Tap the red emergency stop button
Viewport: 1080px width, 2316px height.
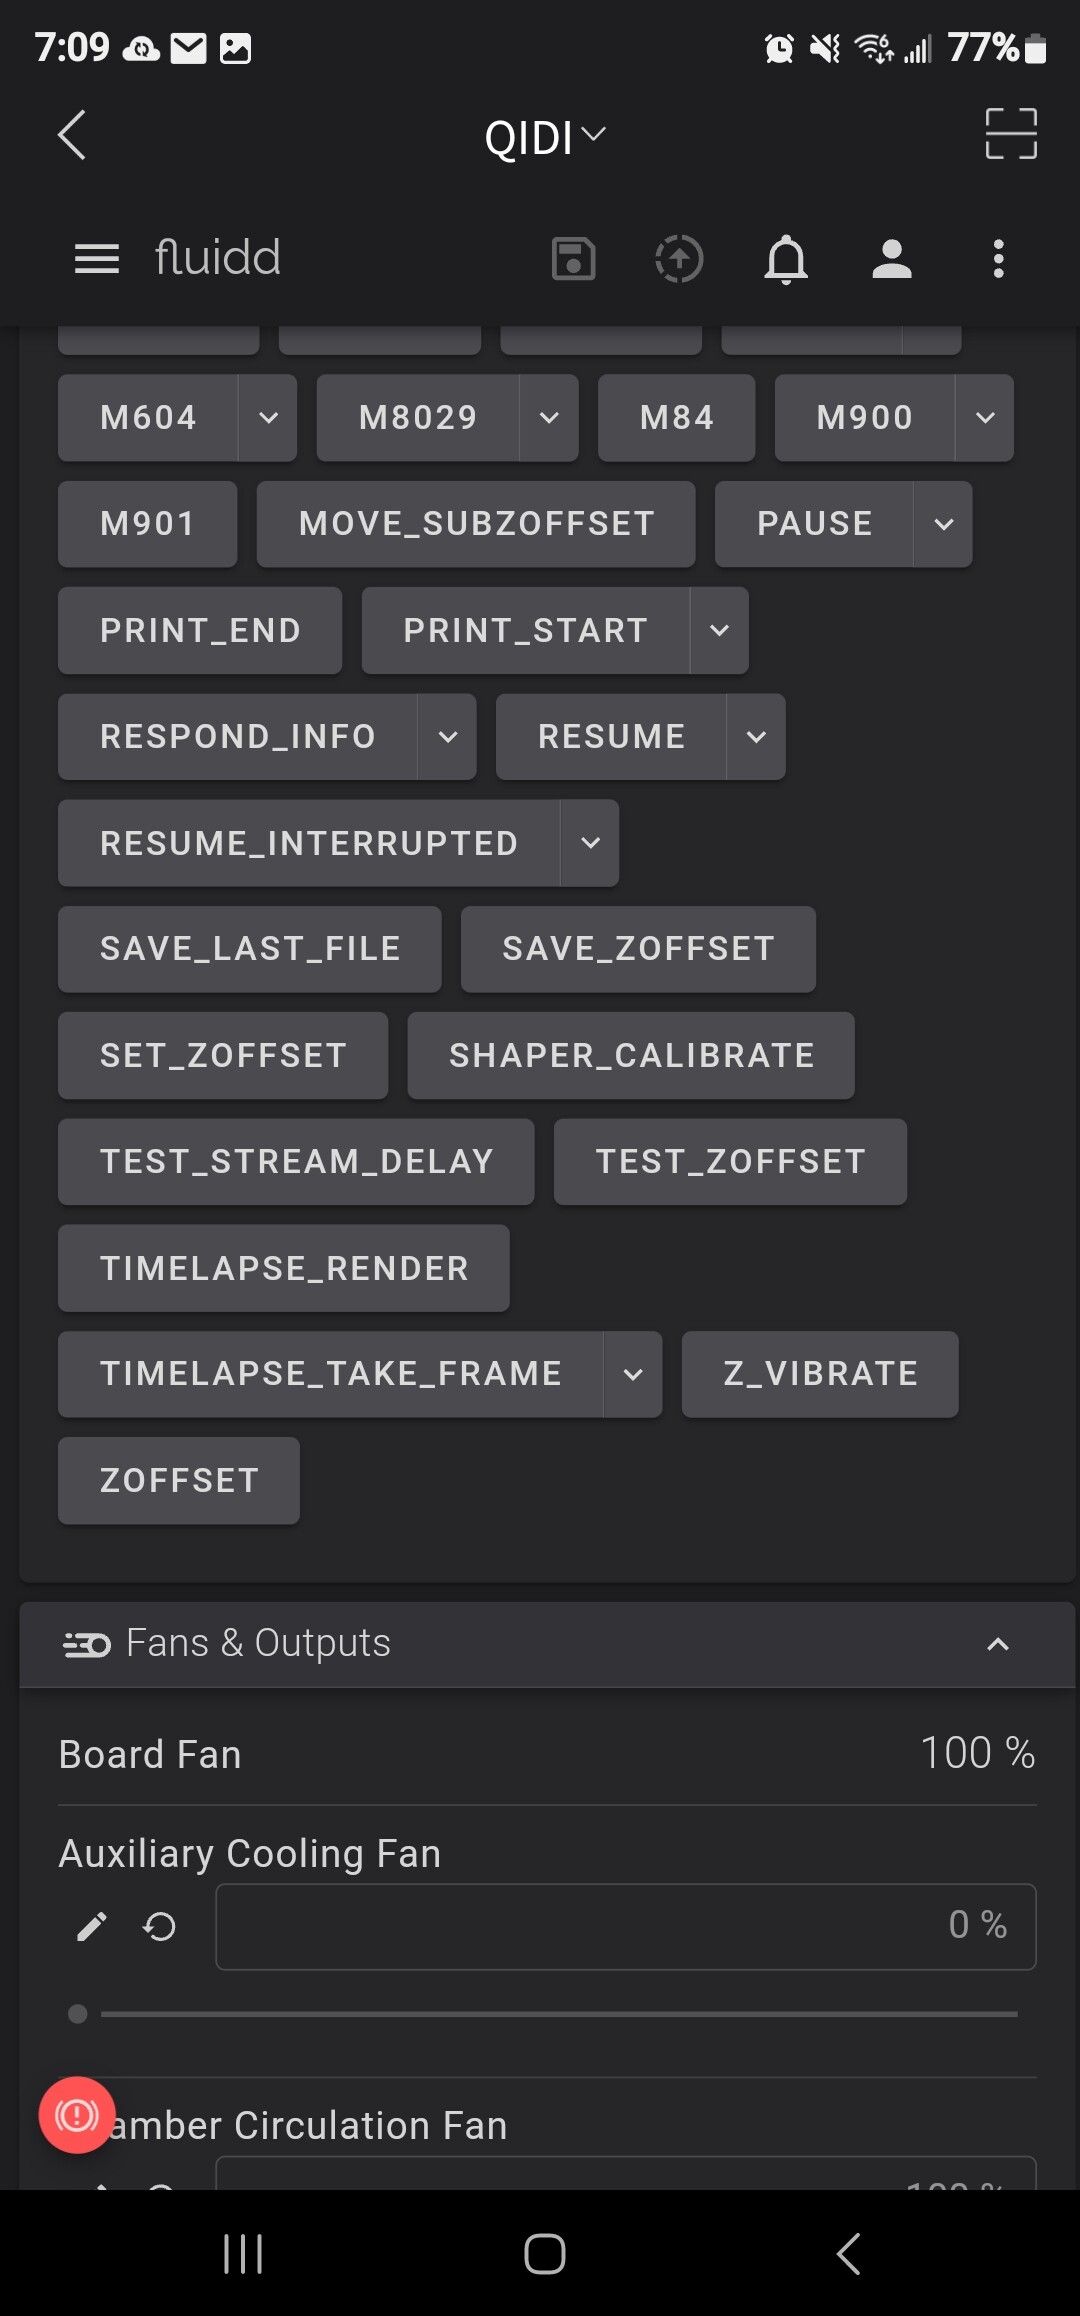(77, 2115)
